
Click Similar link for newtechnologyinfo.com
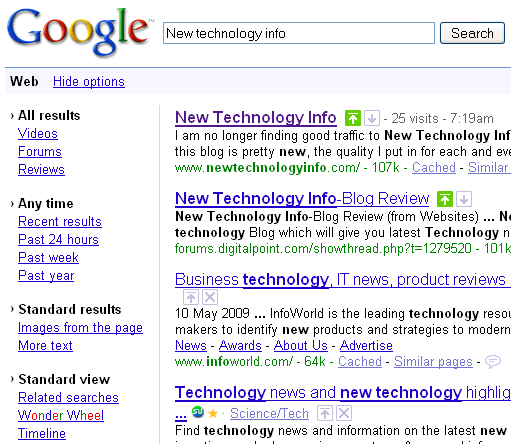point(489,167)
